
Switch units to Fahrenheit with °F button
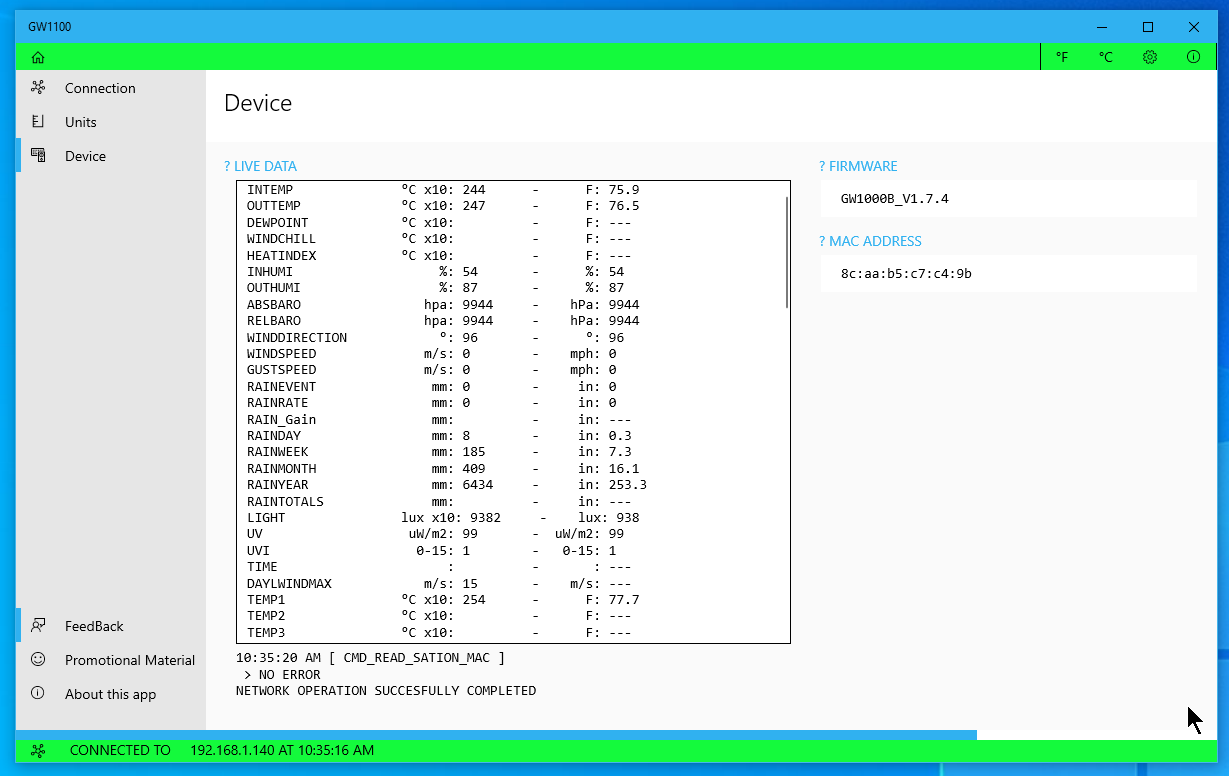tap(1062, 57)
